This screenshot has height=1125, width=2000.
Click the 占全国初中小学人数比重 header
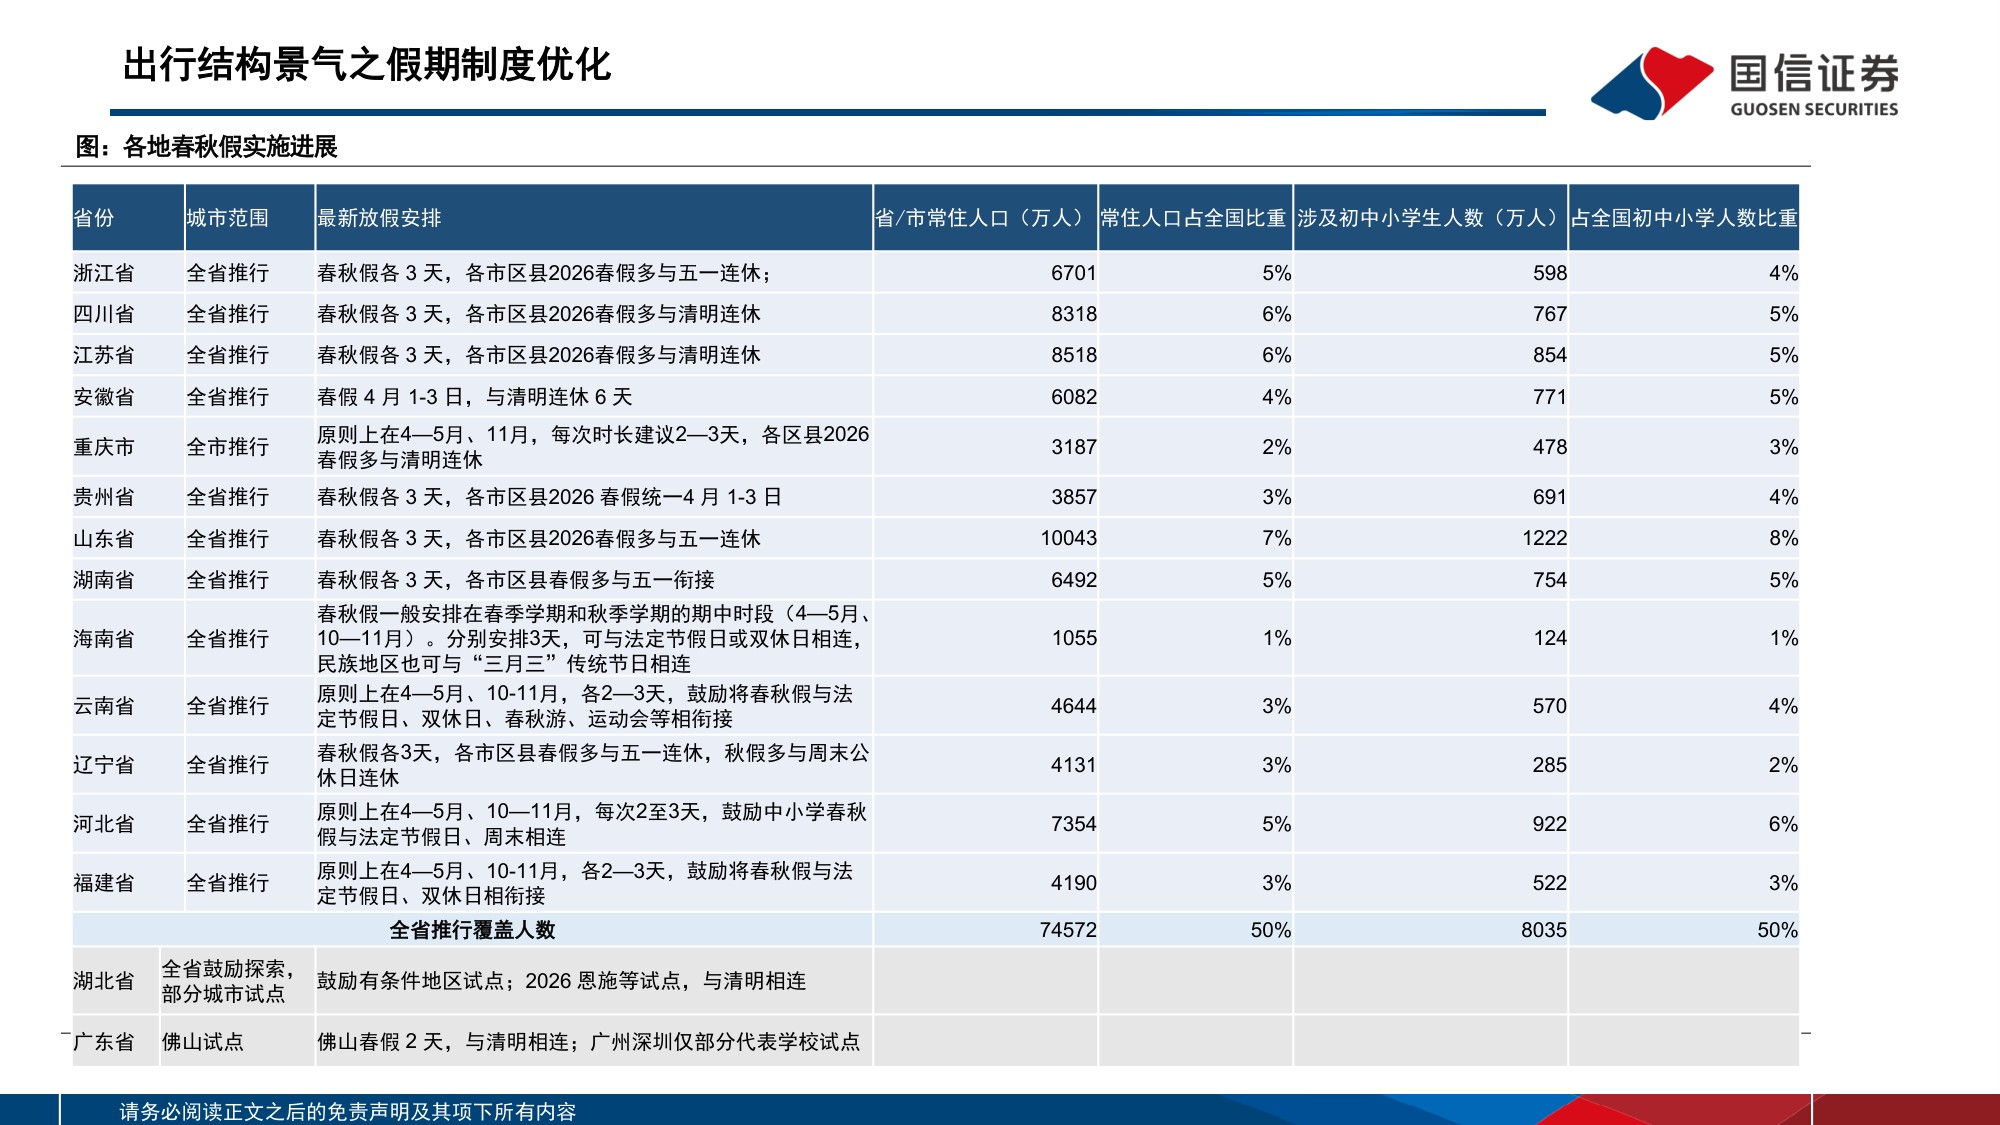[1684, 218]
